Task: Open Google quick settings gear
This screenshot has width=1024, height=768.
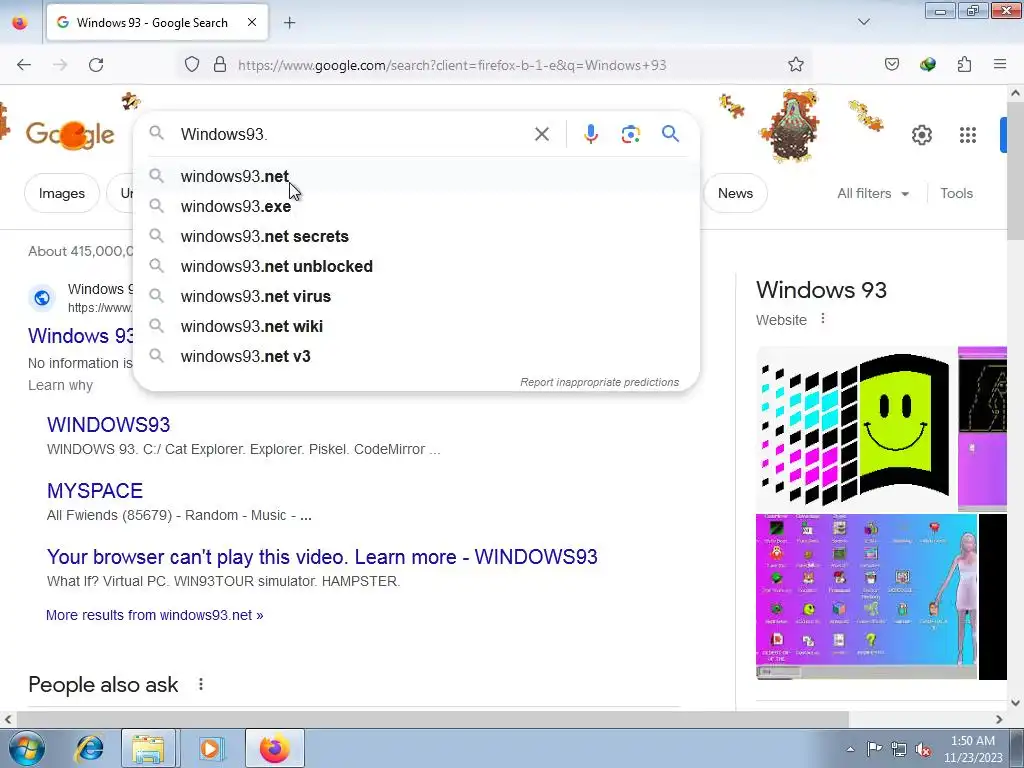Action: pos(921,135)
